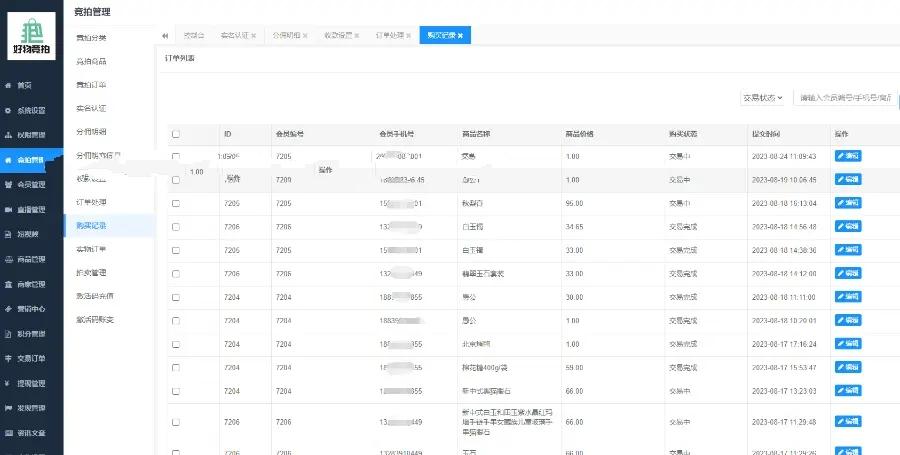Click the camera icon for 直播管理

(8, 209)
